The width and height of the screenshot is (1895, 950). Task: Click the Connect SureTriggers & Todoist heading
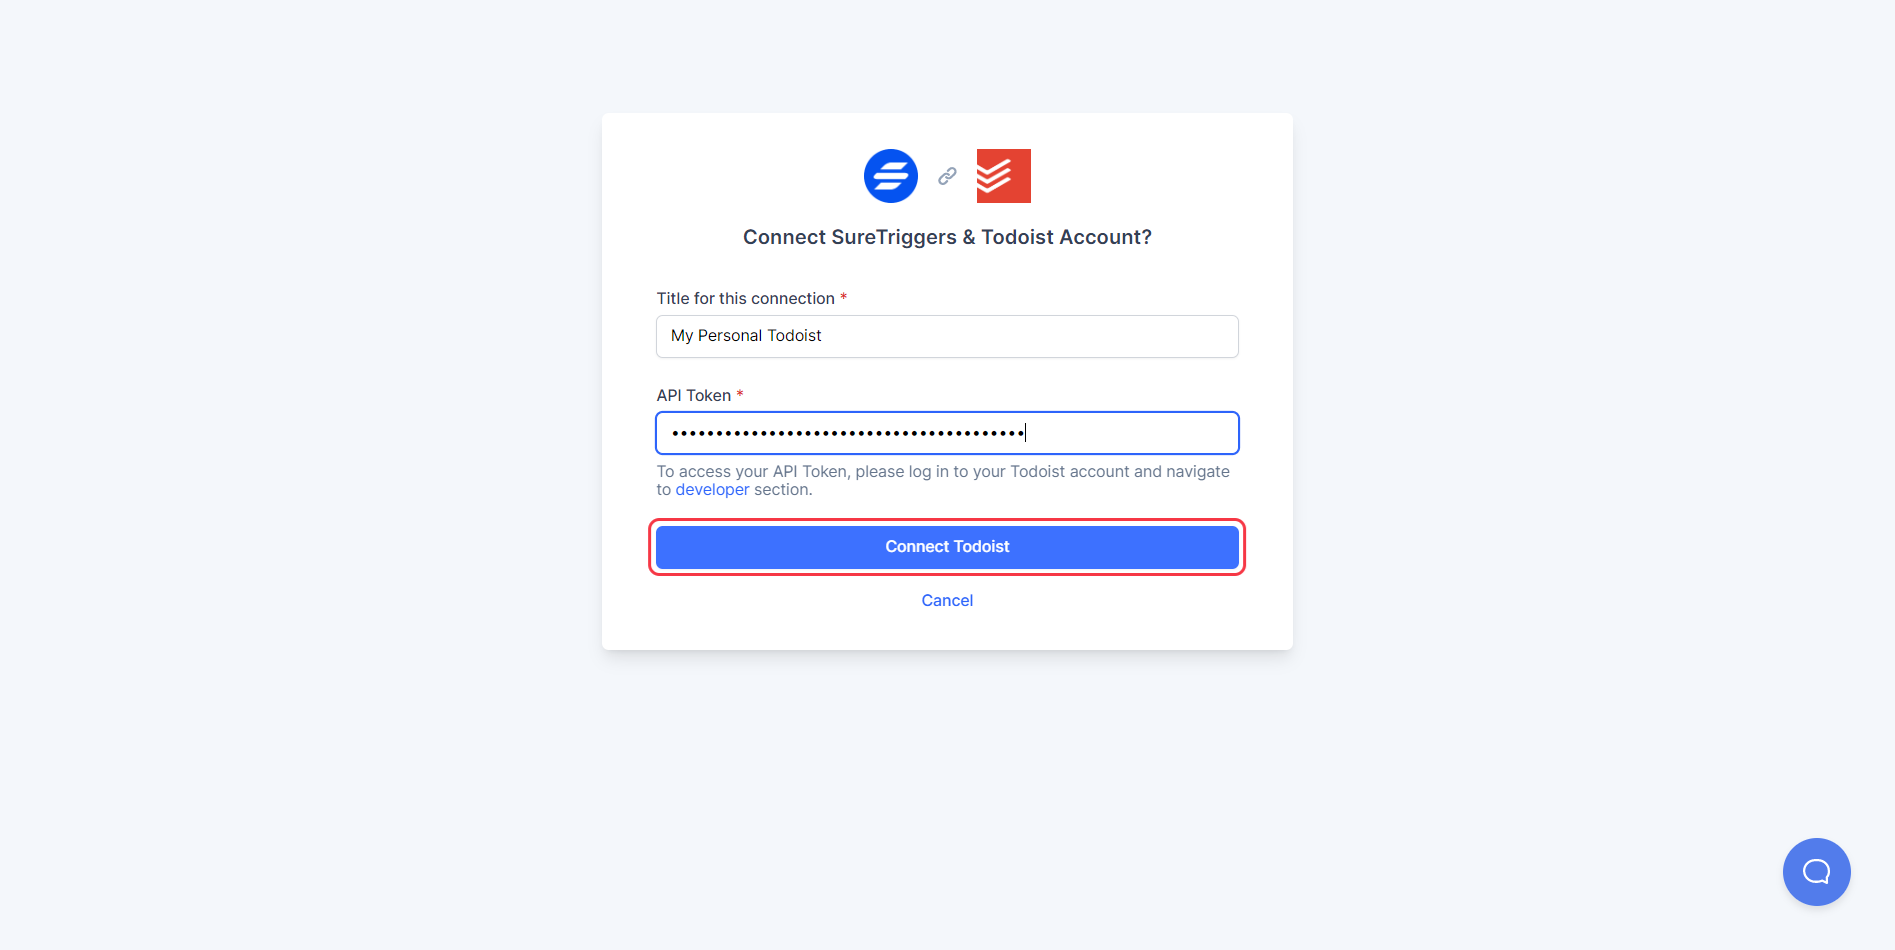946,237
